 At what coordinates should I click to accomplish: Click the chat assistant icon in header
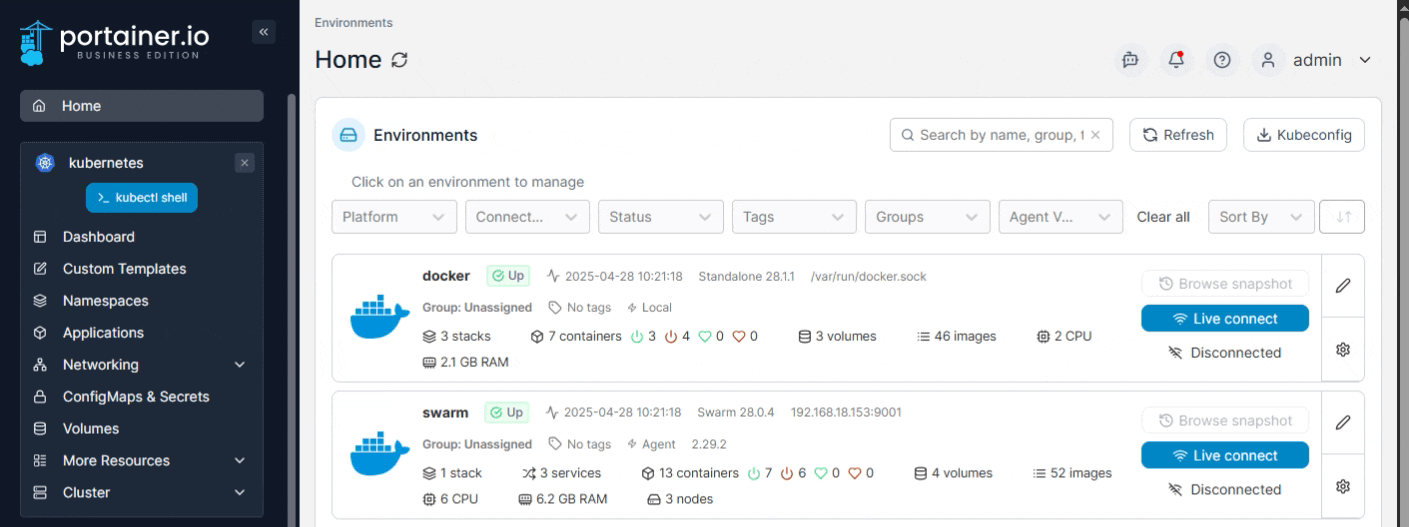(1130, 60)
